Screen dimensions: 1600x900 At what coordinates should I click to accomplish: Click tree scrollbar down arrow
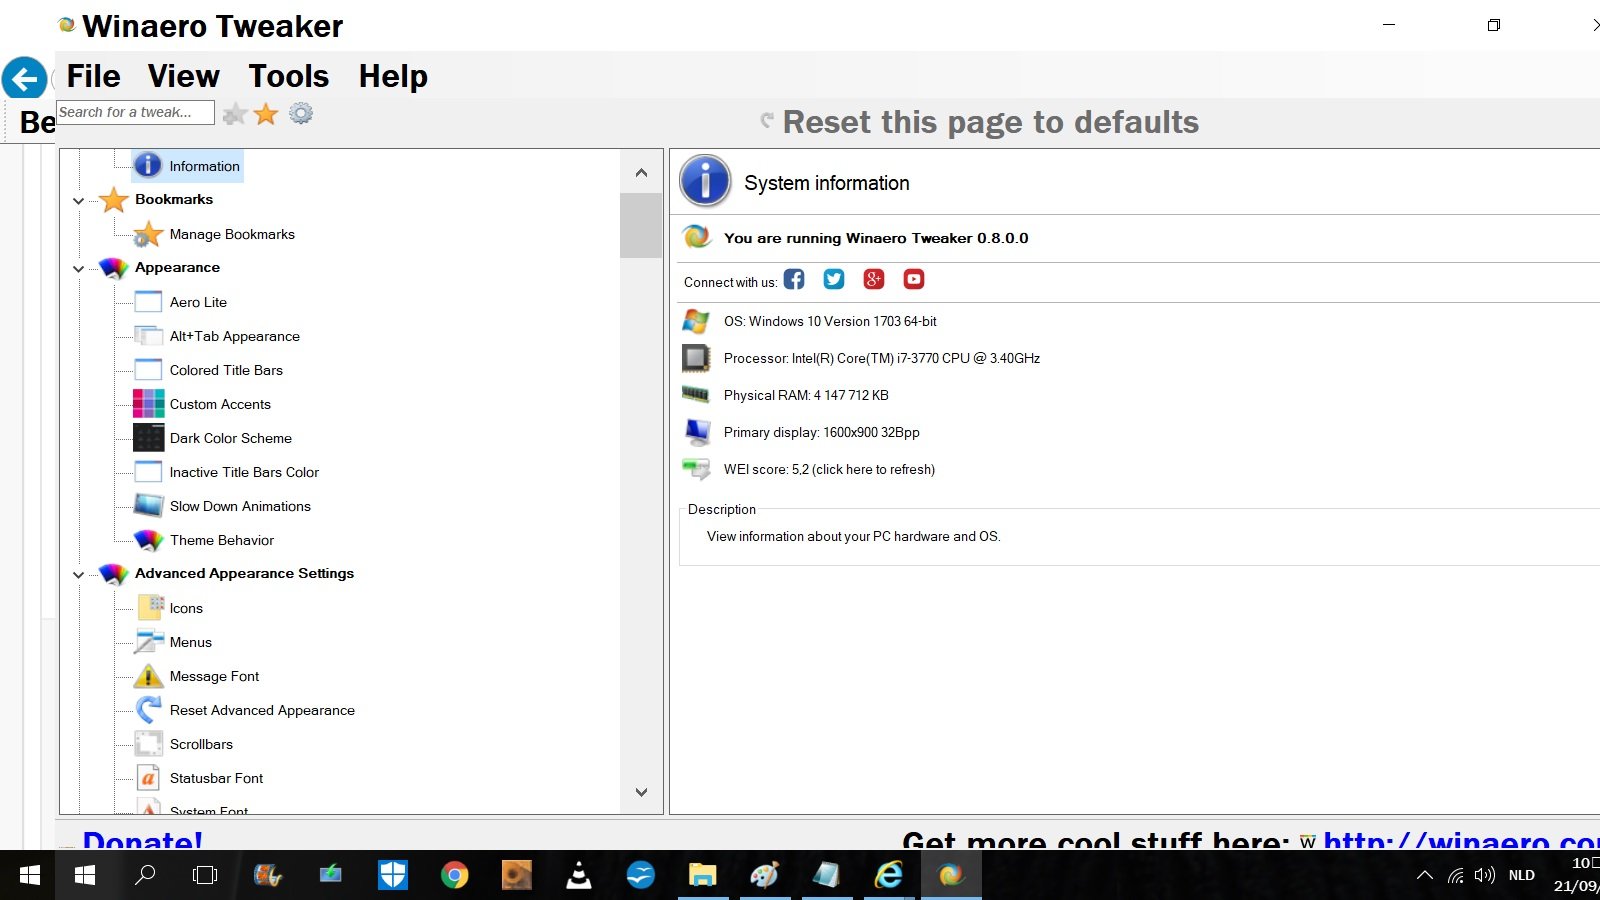[x=641, y=792]
